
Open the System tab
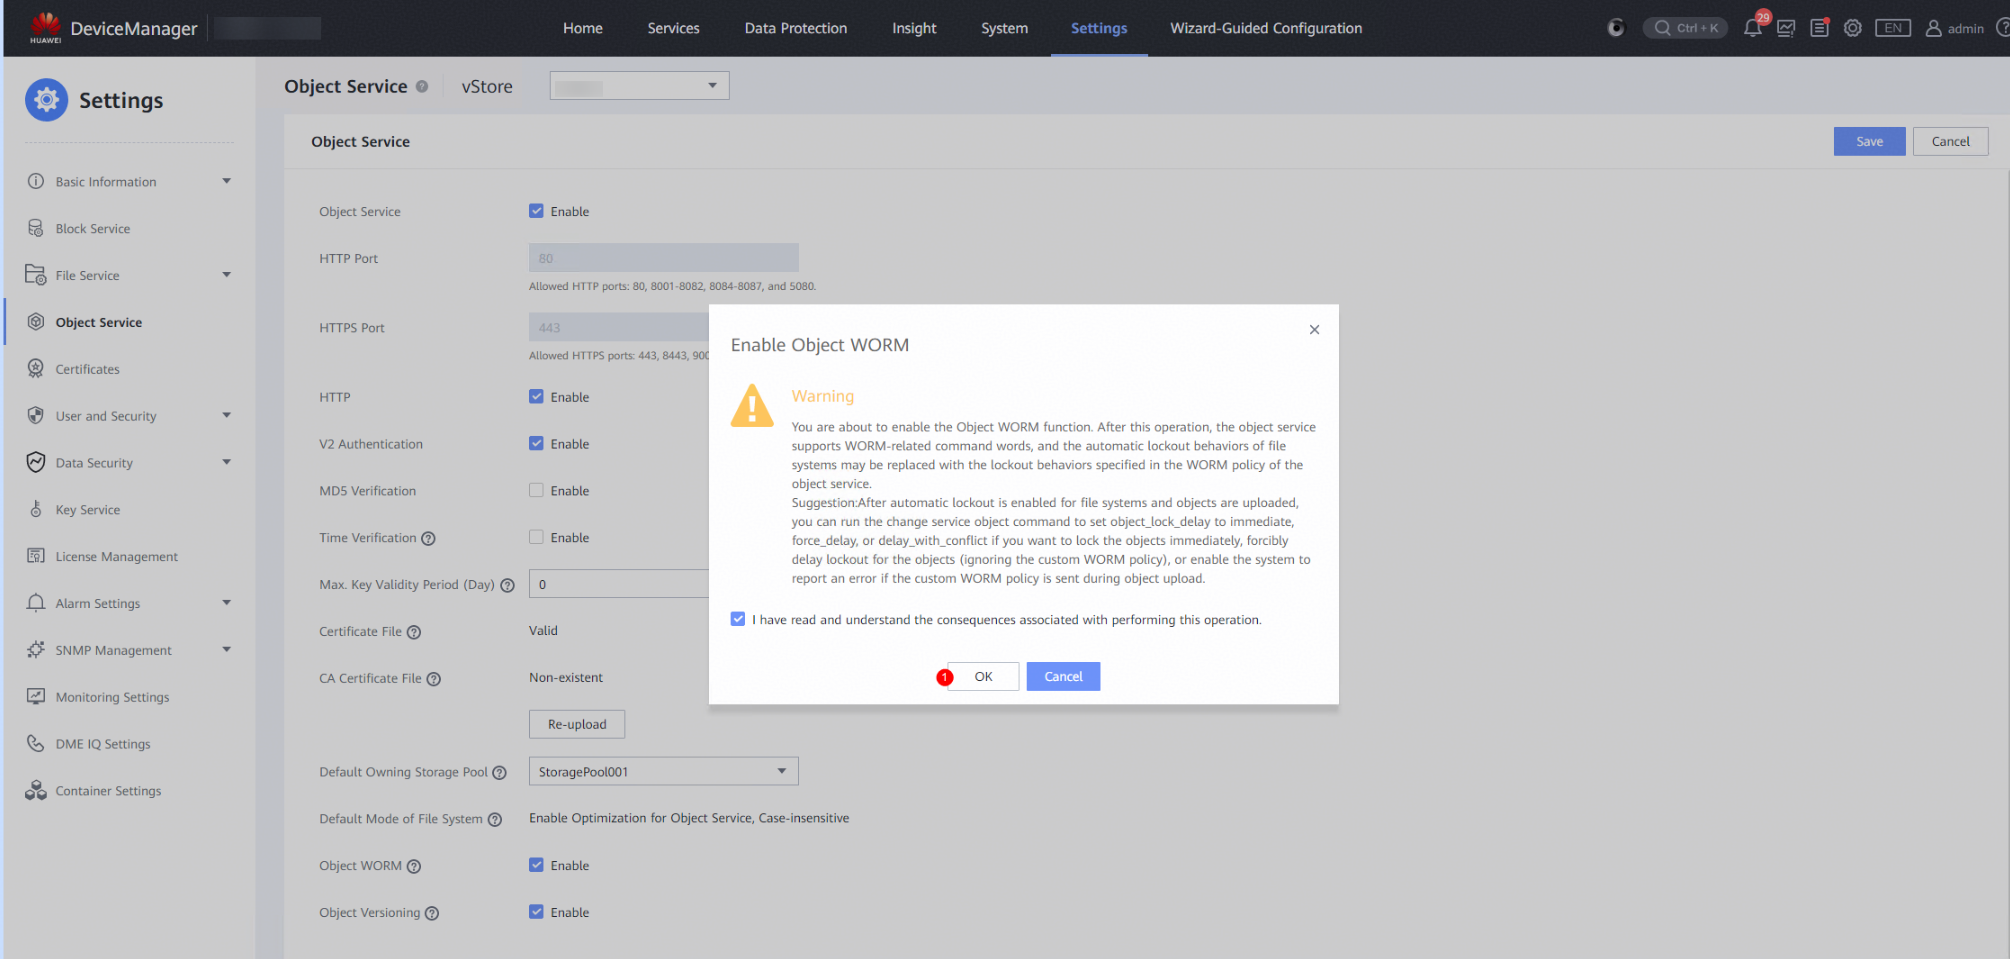[x=1004, y=28]
